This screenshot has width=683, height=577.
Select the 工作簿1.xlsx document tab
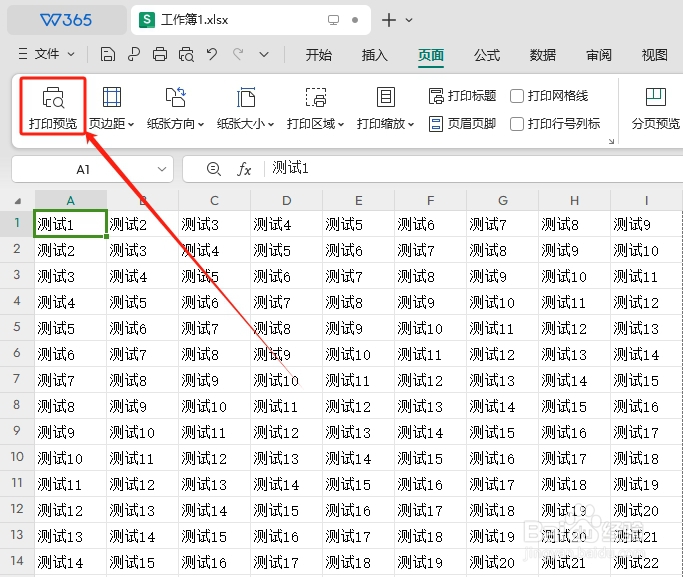tap(251, 20)
